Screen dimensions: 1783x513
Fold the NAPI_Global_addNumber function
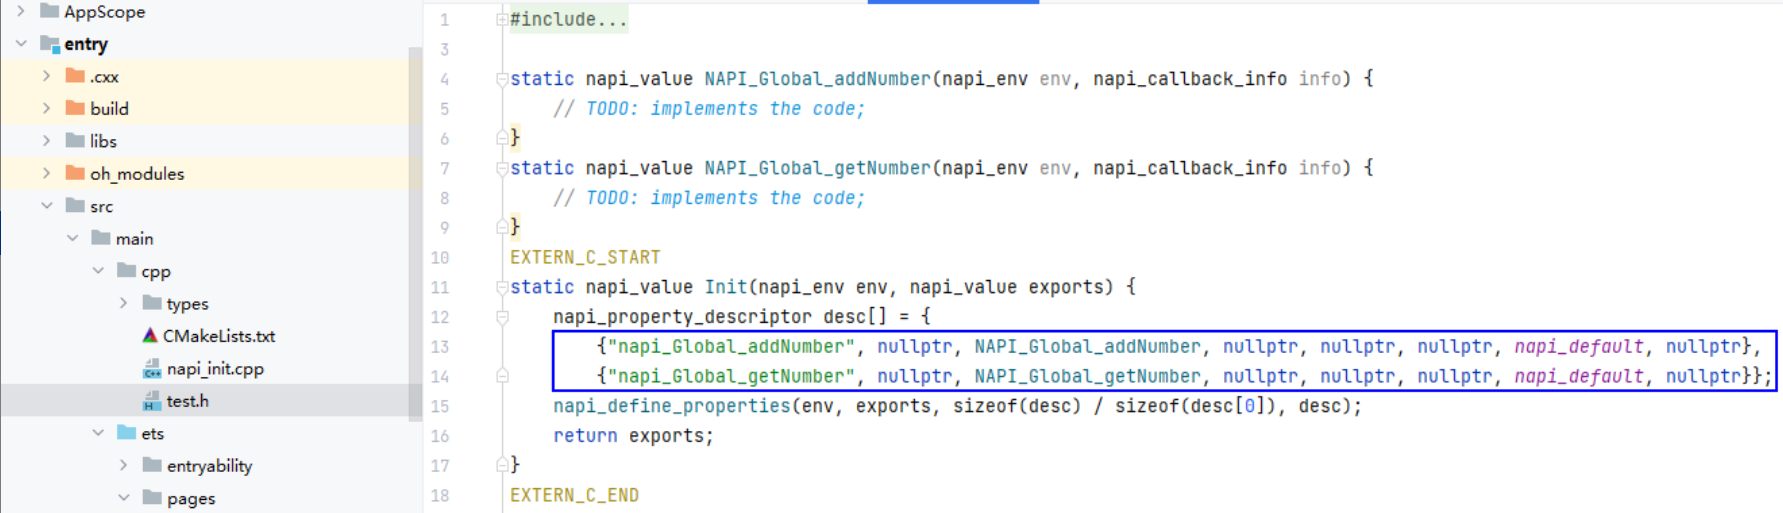[x=502, y=79]
